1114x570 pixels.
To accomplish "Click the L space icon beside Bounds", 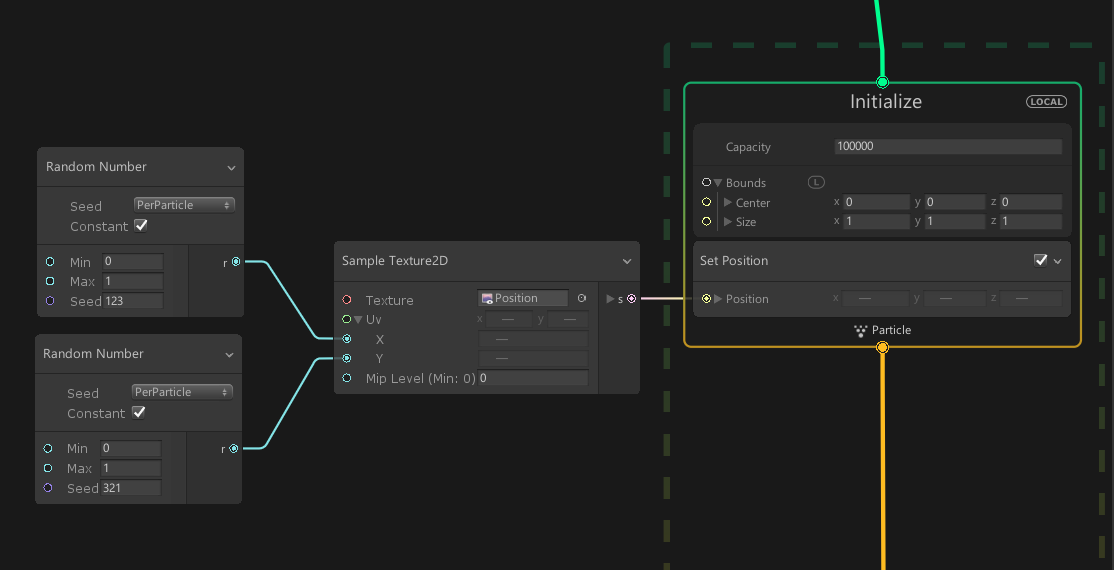I will click(x=816, y=182).
